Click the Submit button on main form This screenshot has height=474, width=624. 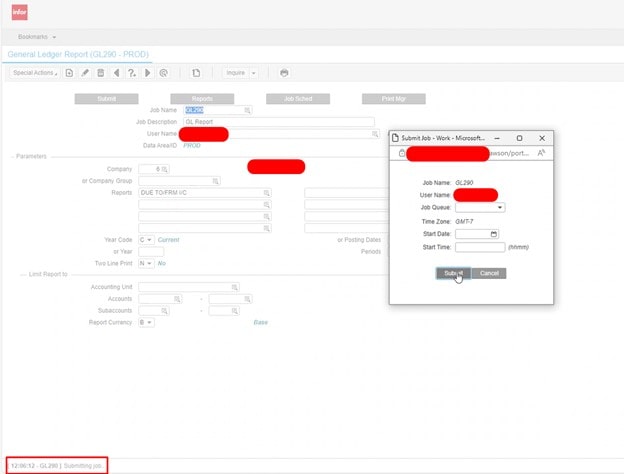pos(107,99)
